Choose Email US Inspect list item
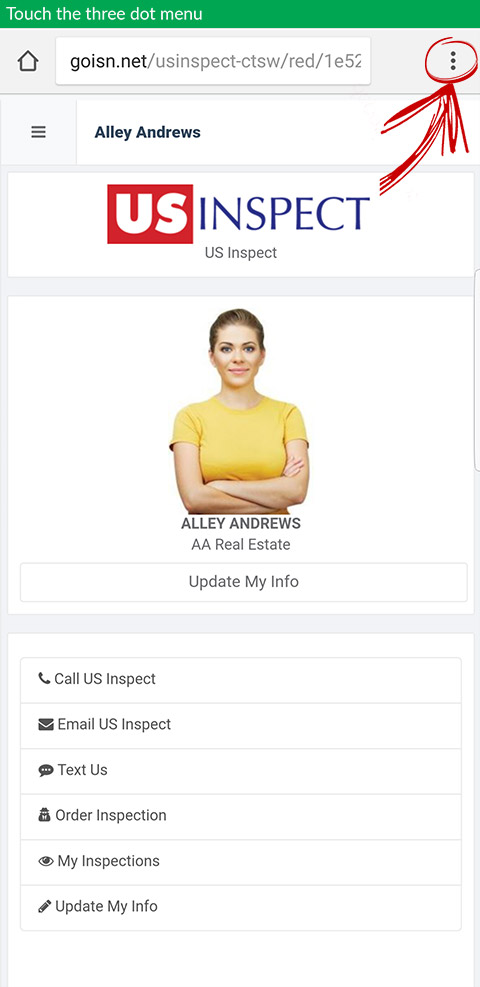 pos(241,725)
